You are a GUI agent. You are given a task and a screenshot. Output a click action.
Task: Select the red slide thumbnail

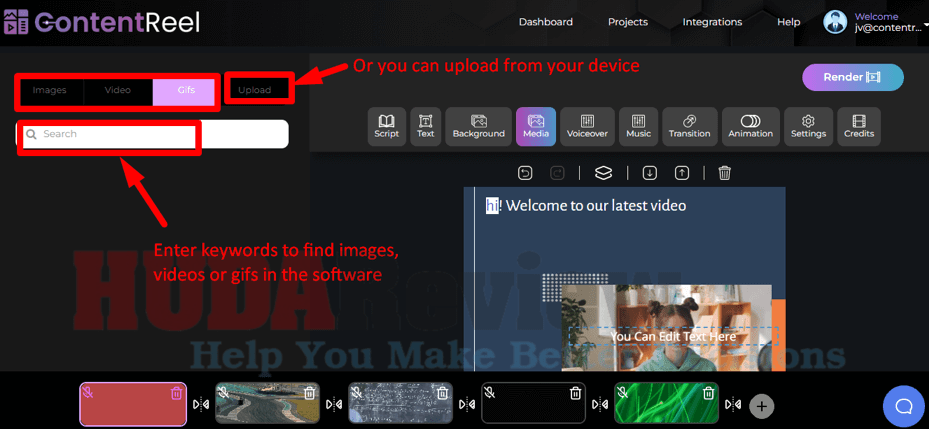point(133,404)
